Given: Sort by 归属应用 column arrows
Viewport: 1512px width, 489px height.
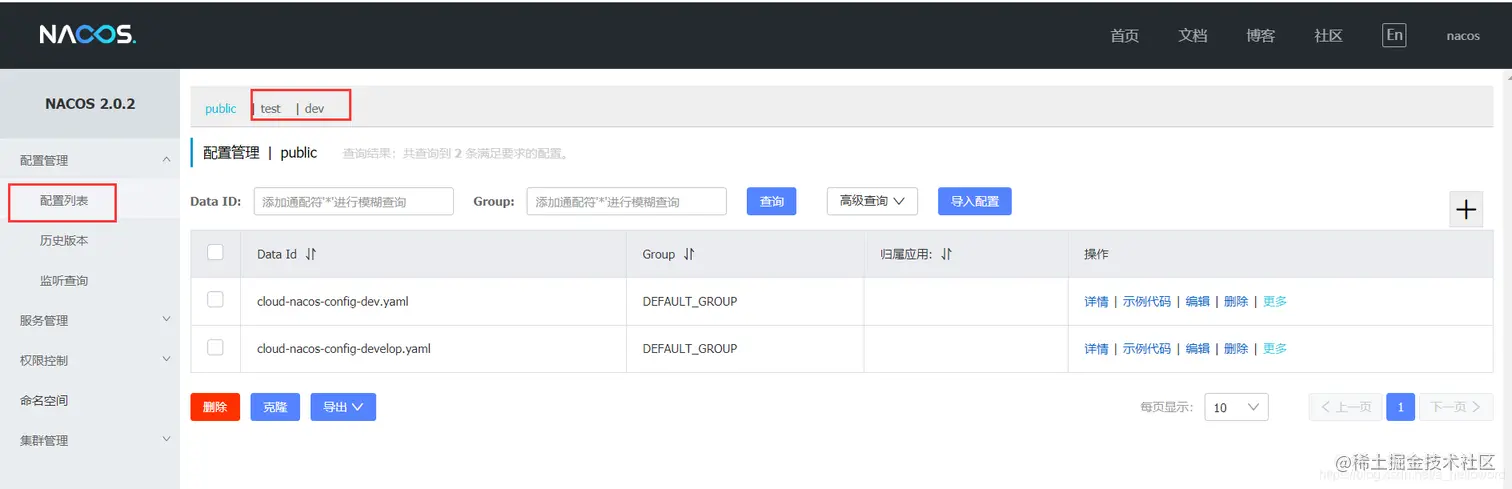Looking at the screenshot, I should pos(946,254).
